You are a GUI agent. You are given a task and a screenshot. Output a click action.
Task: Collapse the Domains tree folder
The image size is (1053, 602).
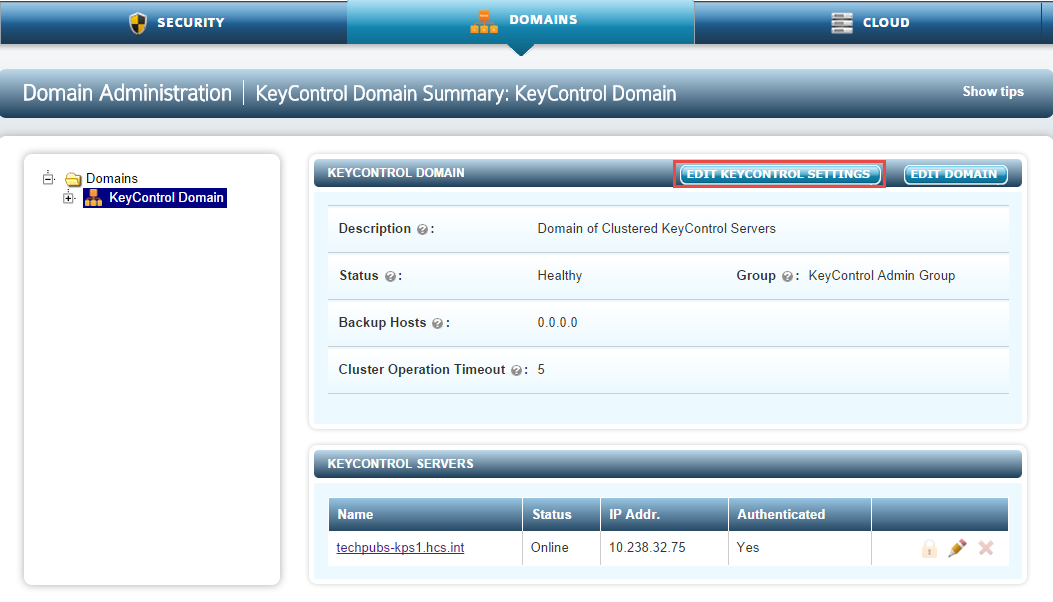pyautogui.click(x=48, y=178)
